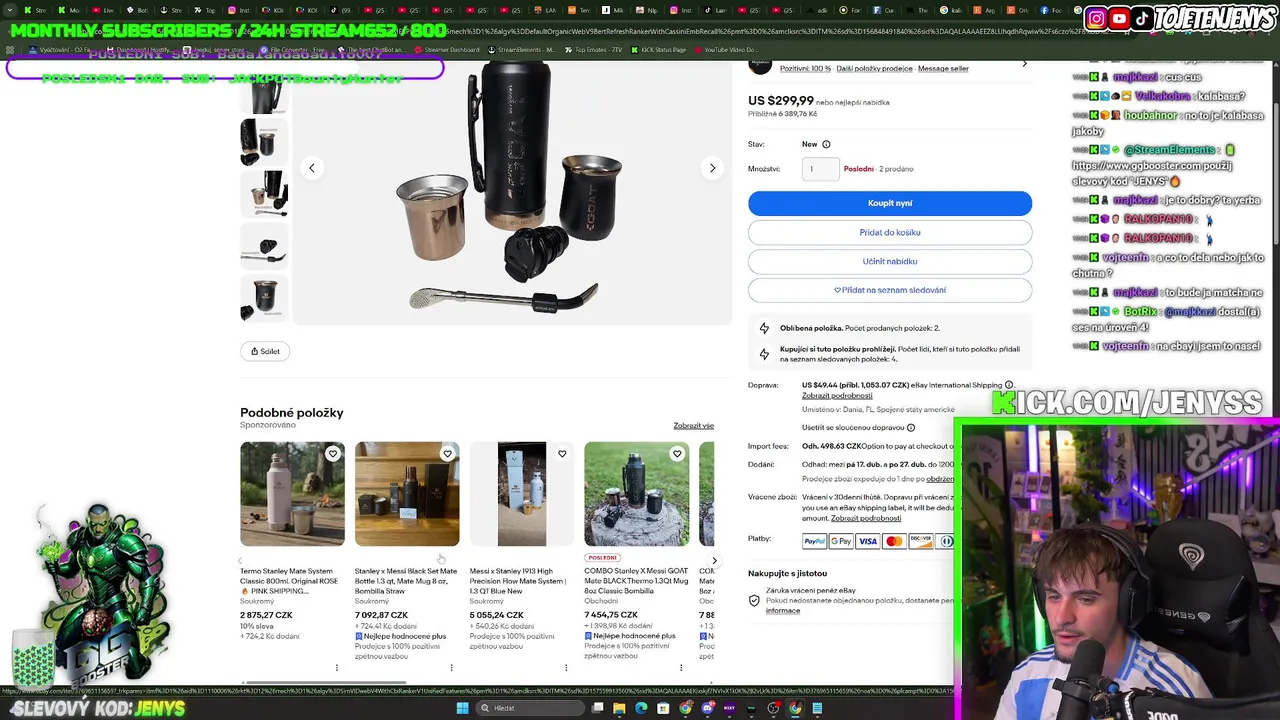Open Zobrazit podrobnosti link under shipping

tap(837, 395)
